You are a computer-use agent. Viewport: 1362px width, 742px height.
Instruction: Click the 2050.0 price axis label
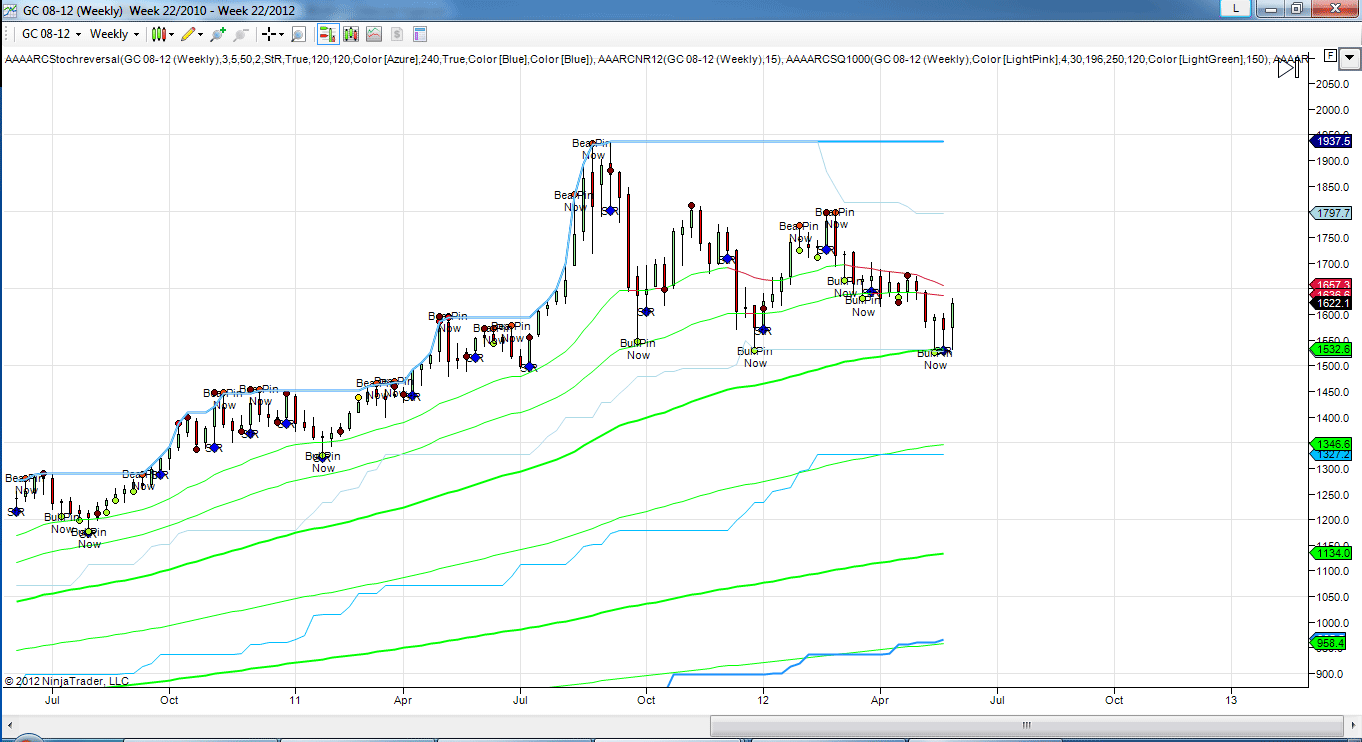1332,84
